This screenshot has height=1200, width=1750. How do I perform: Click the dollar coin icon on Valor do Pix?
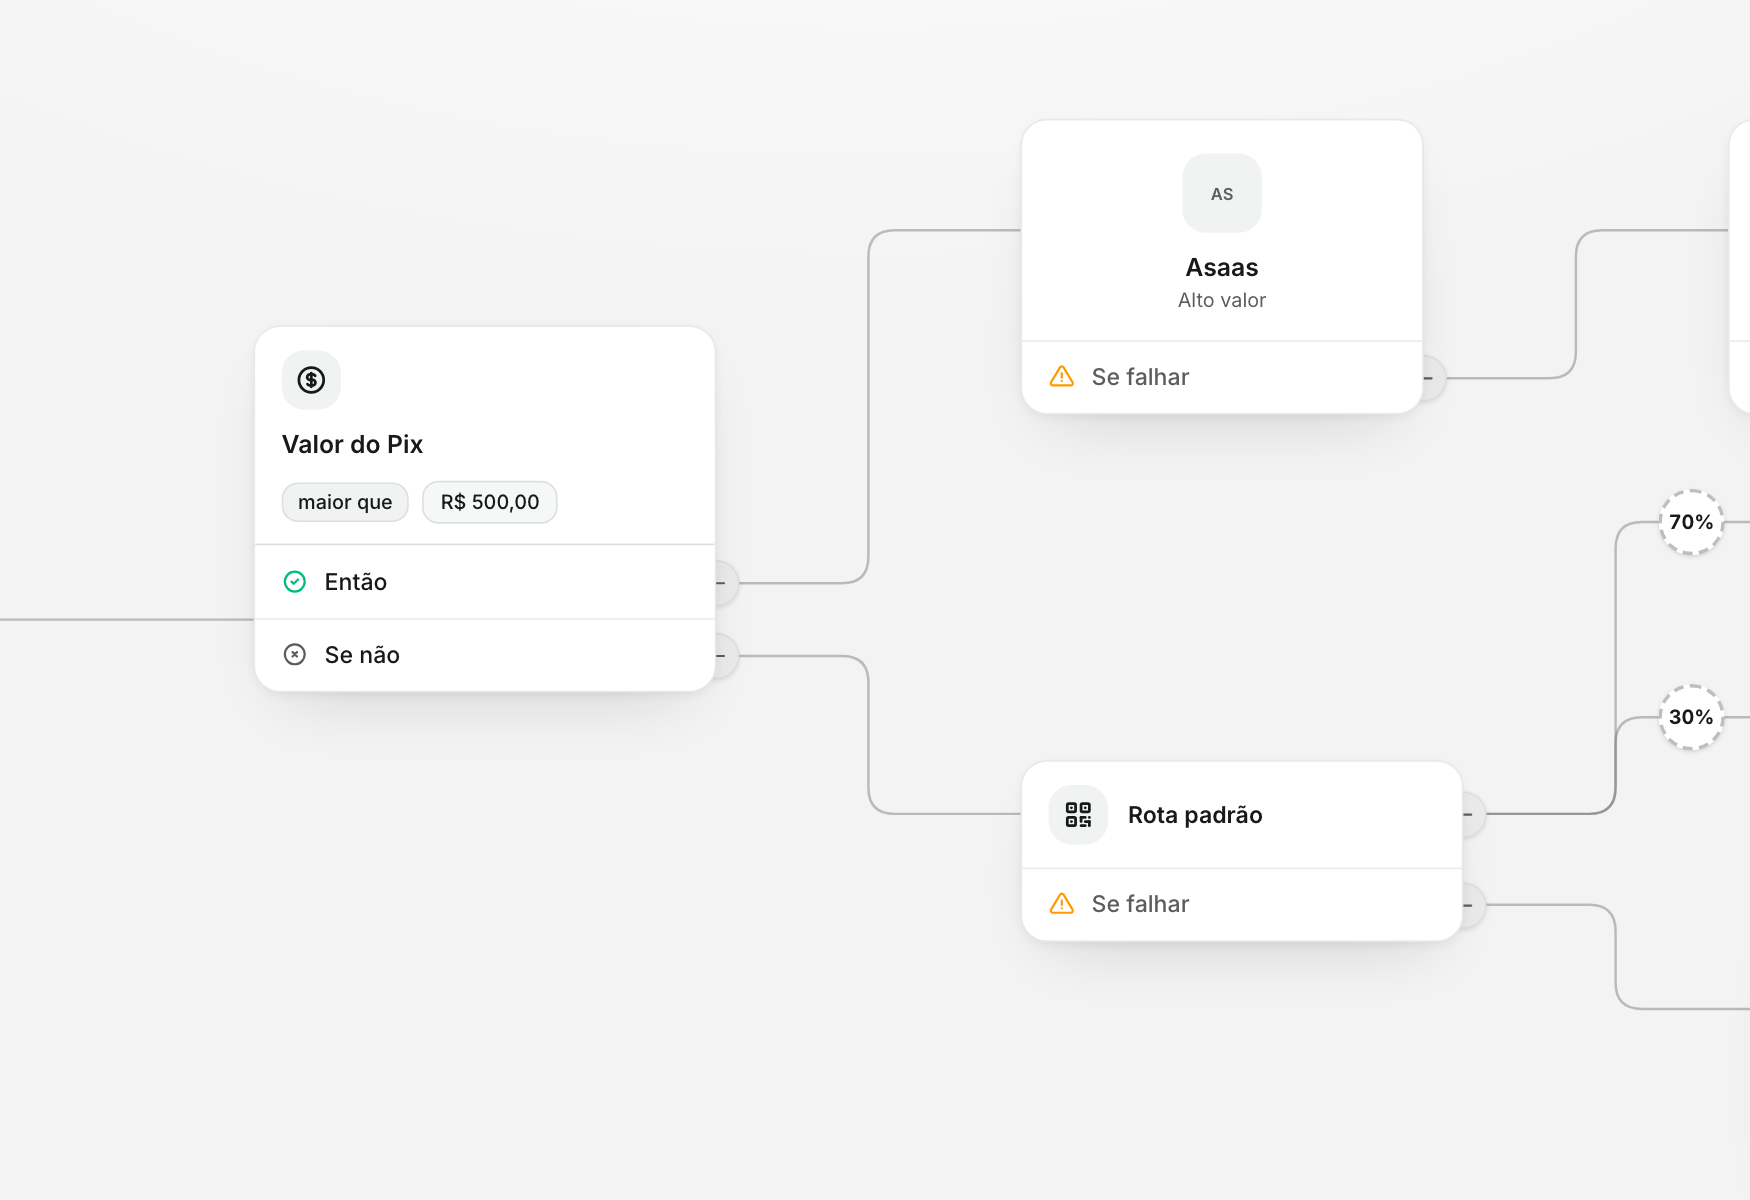tap(311, 380)
